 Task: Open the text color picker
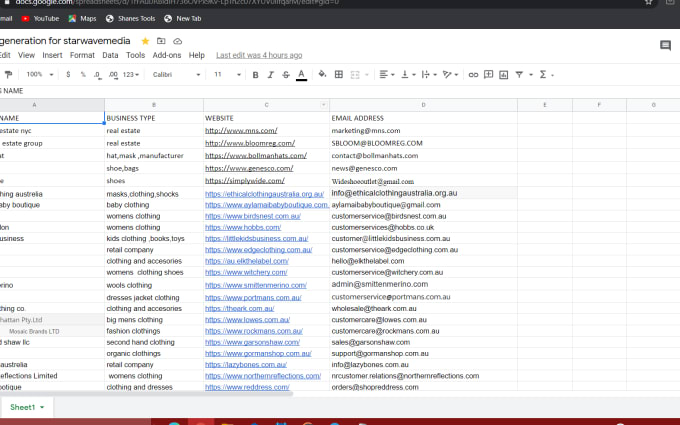301,75
